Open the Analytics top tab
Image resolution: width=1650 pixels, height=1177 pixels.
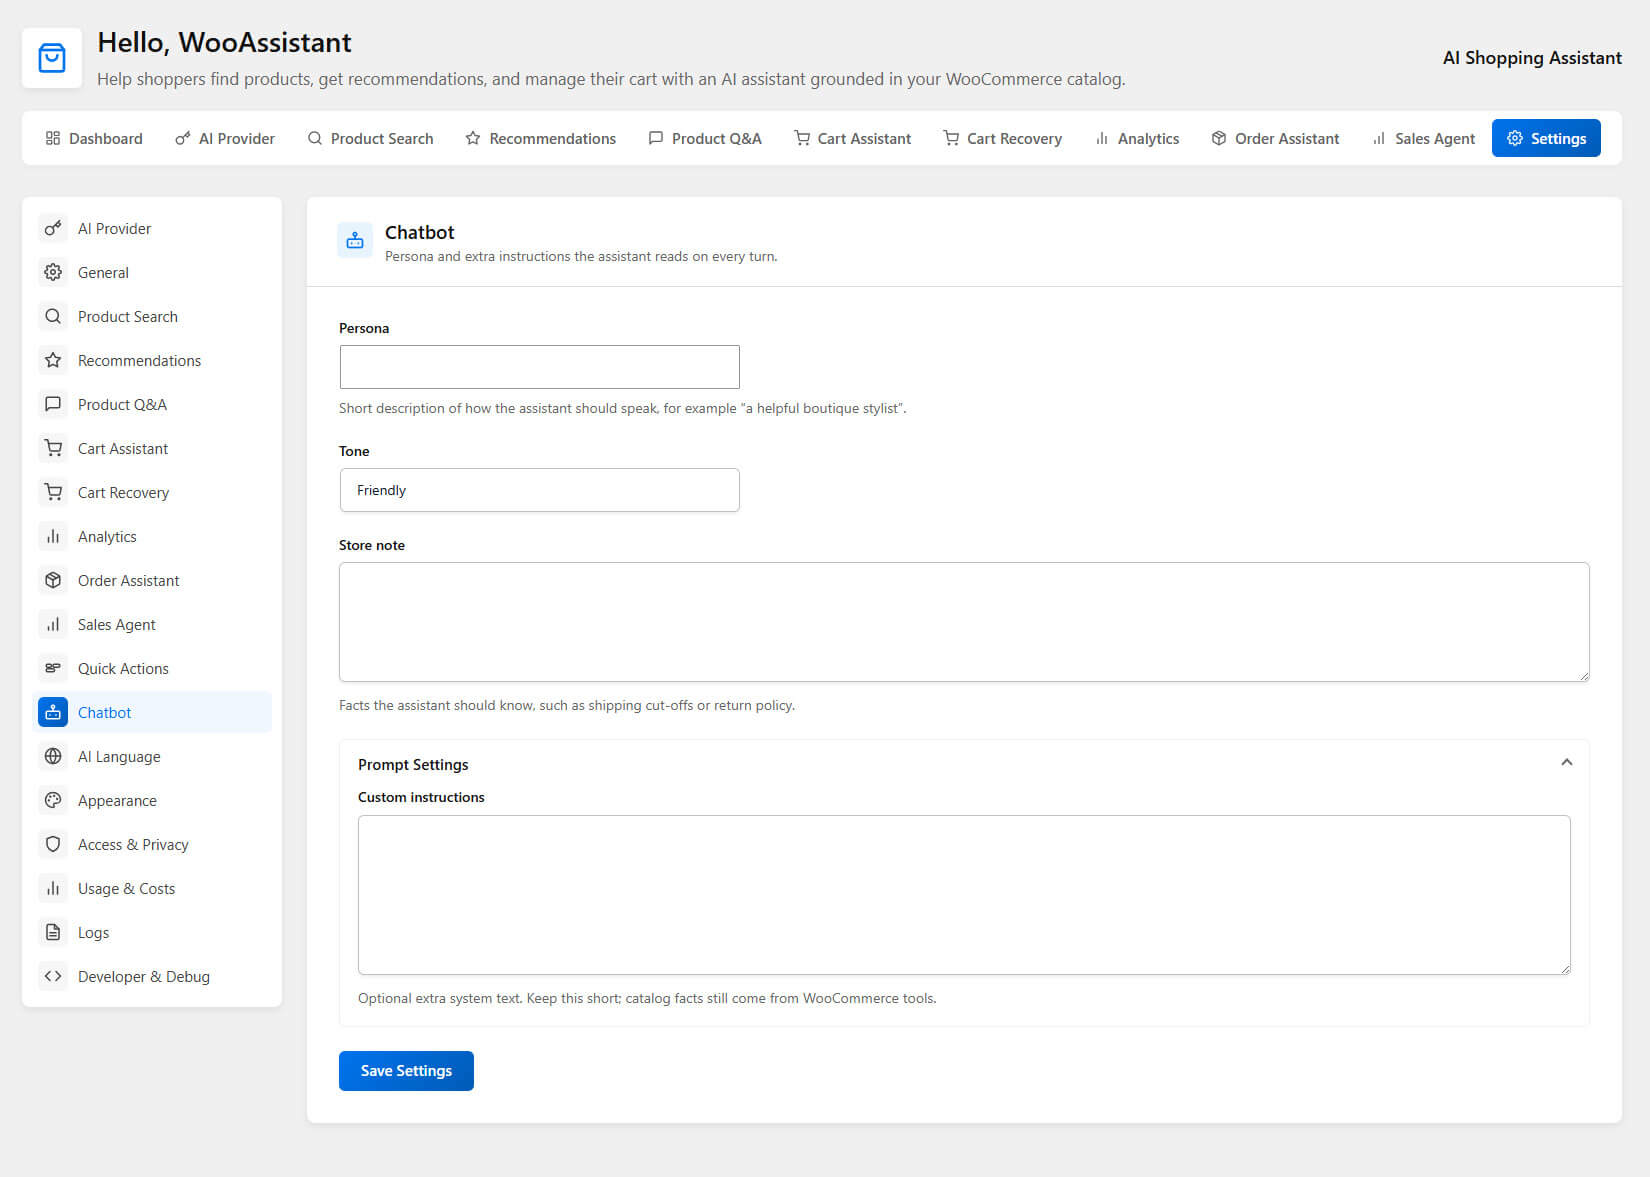click(1137, 138)
